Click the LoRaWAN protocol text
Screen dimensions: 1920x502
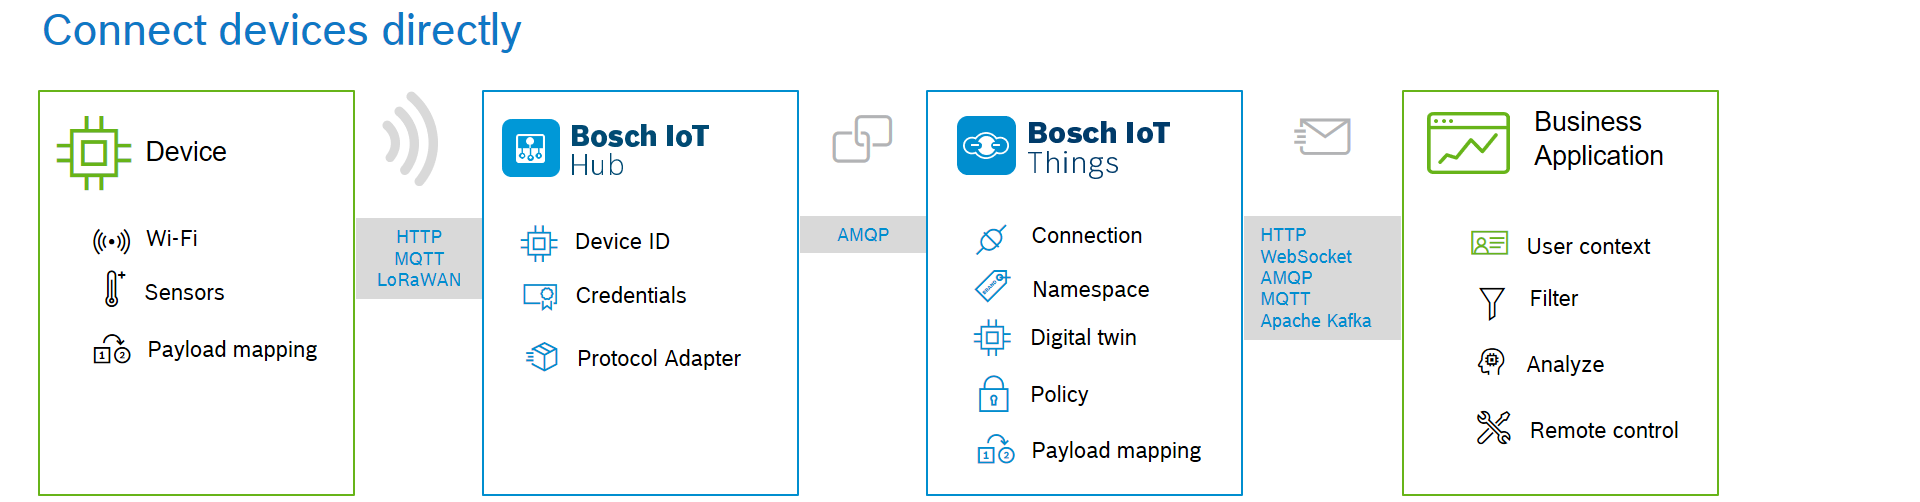(x=419, y=280)
